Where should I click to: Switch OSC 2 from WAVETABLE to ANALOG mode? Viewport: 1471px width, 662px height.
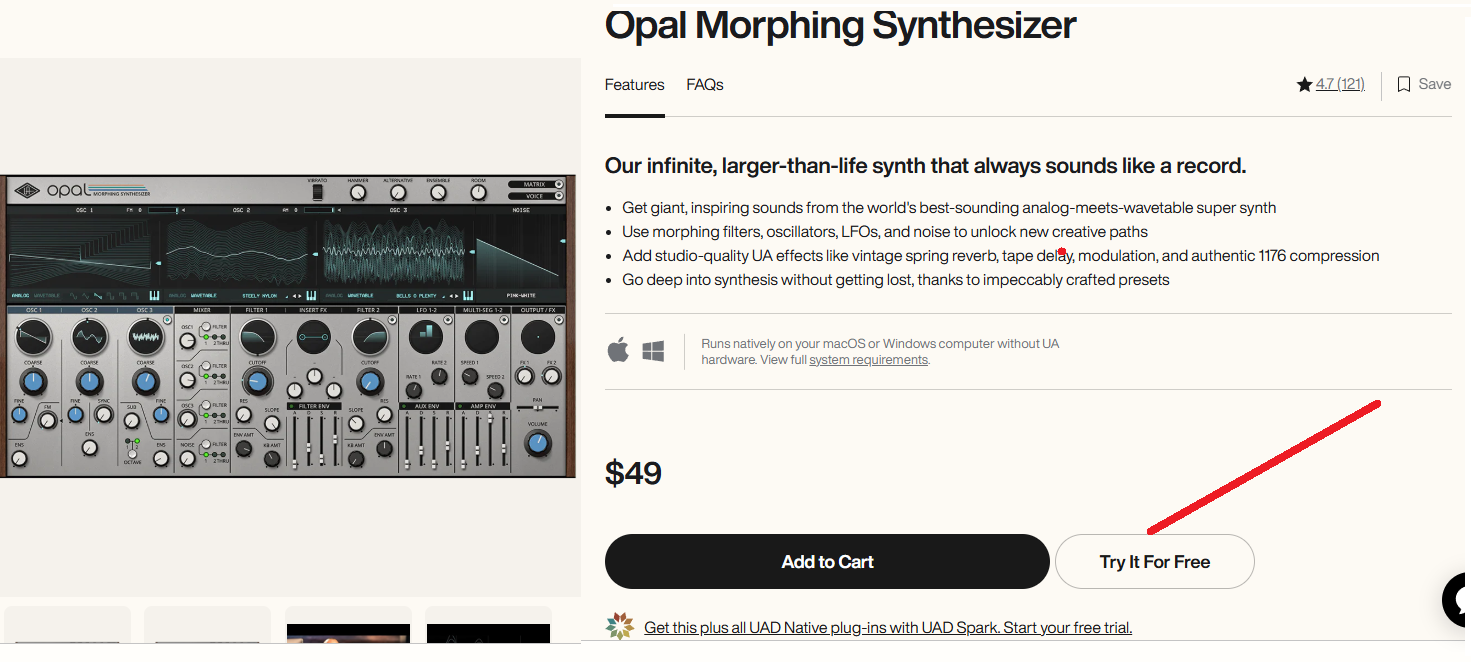(180, 296)
